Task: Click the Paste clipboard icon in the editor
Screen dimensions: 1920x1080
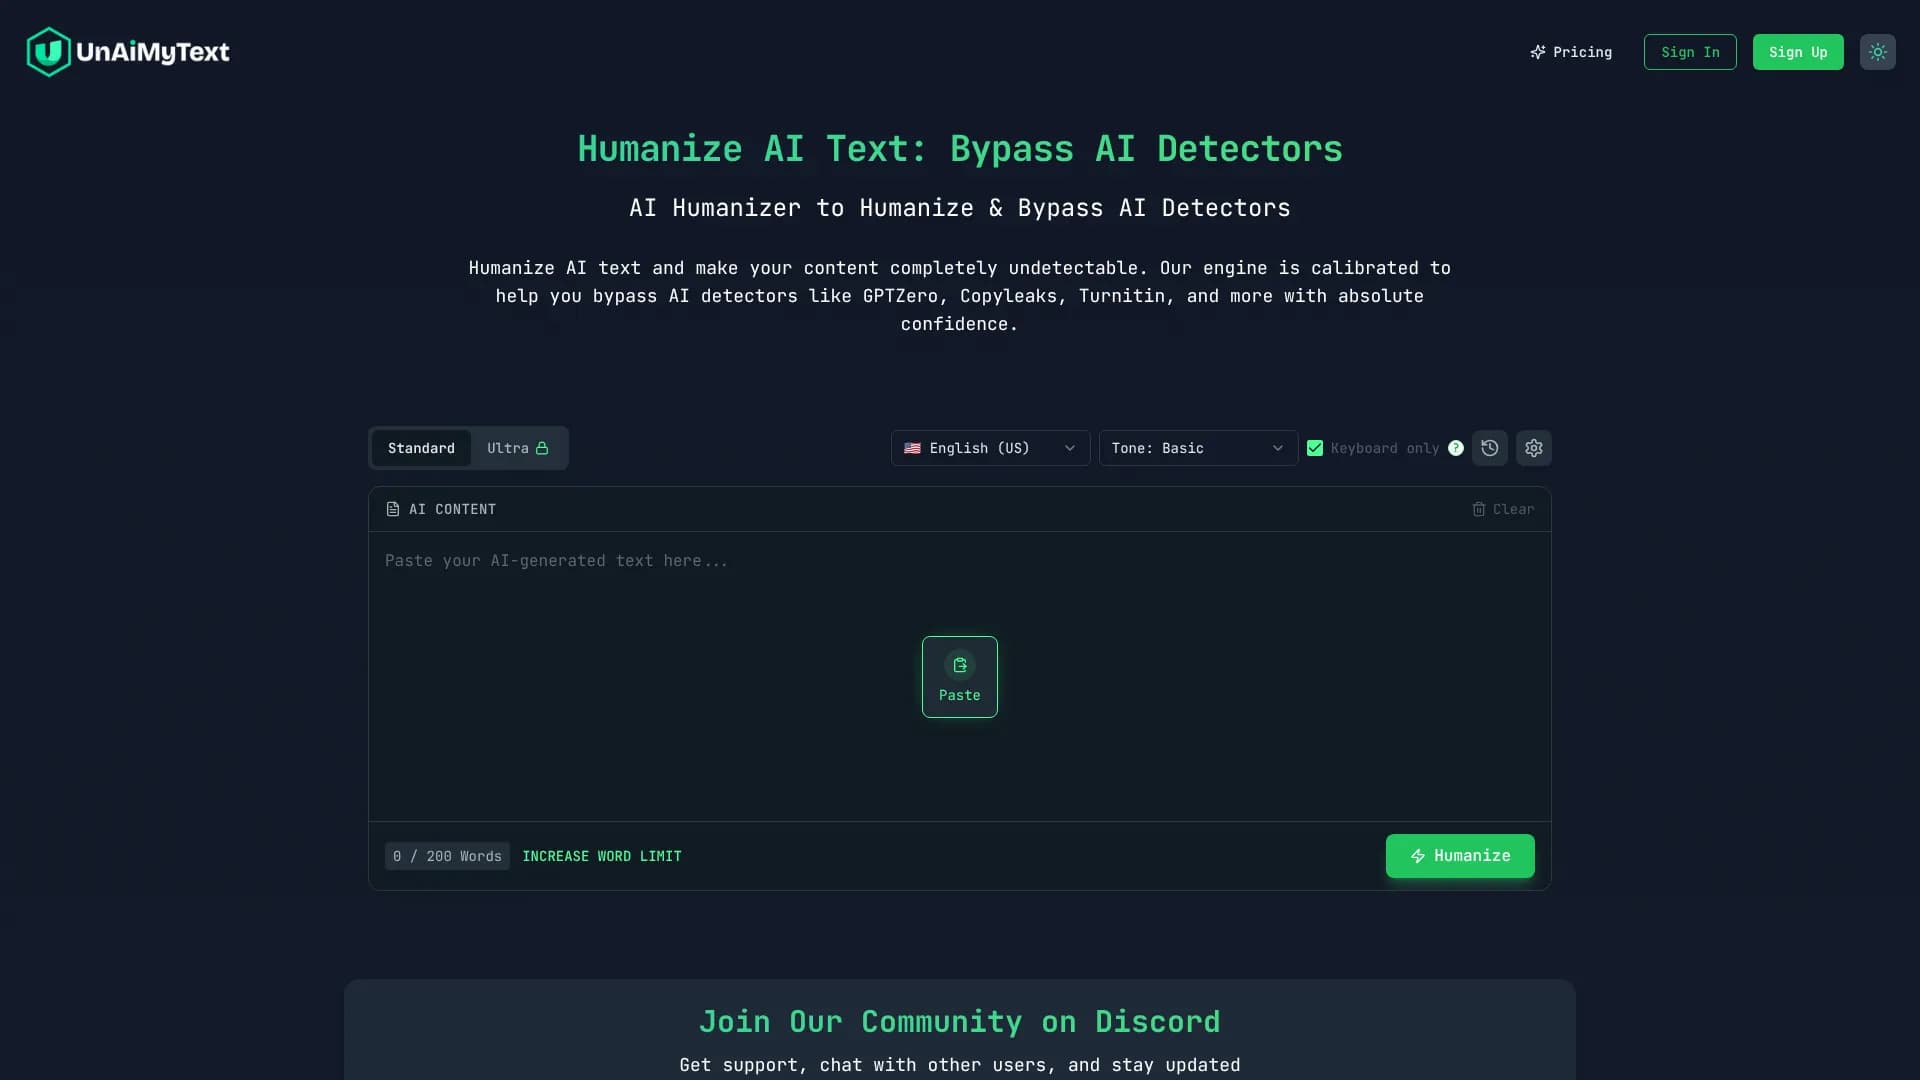Action: click(x=959, y=665)
